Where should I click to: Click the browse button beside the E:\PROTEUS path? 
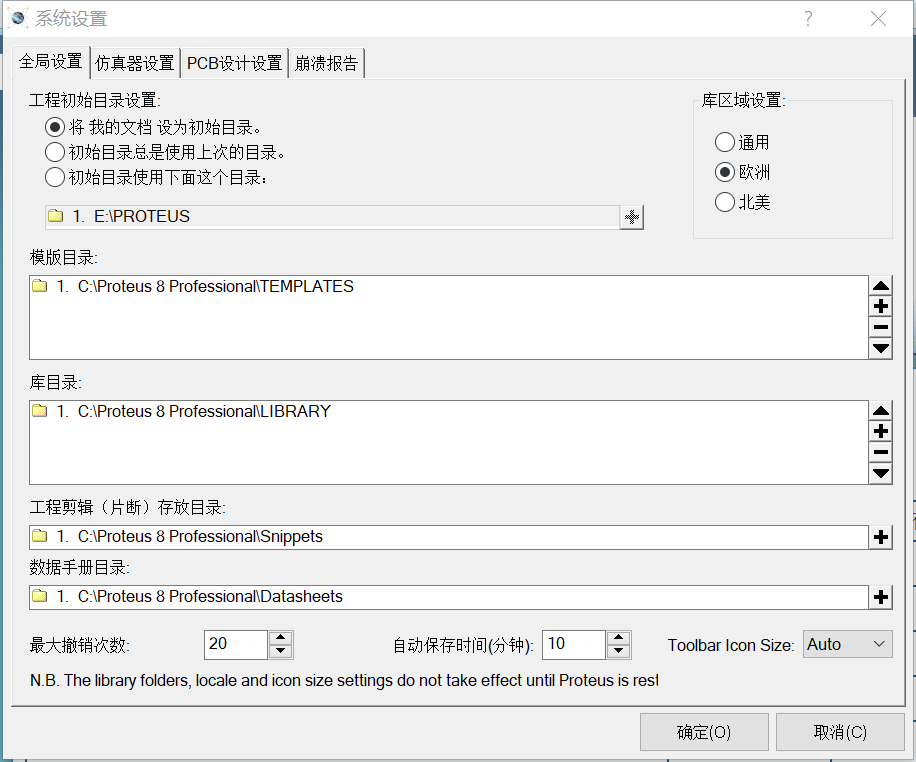[632, 217]
